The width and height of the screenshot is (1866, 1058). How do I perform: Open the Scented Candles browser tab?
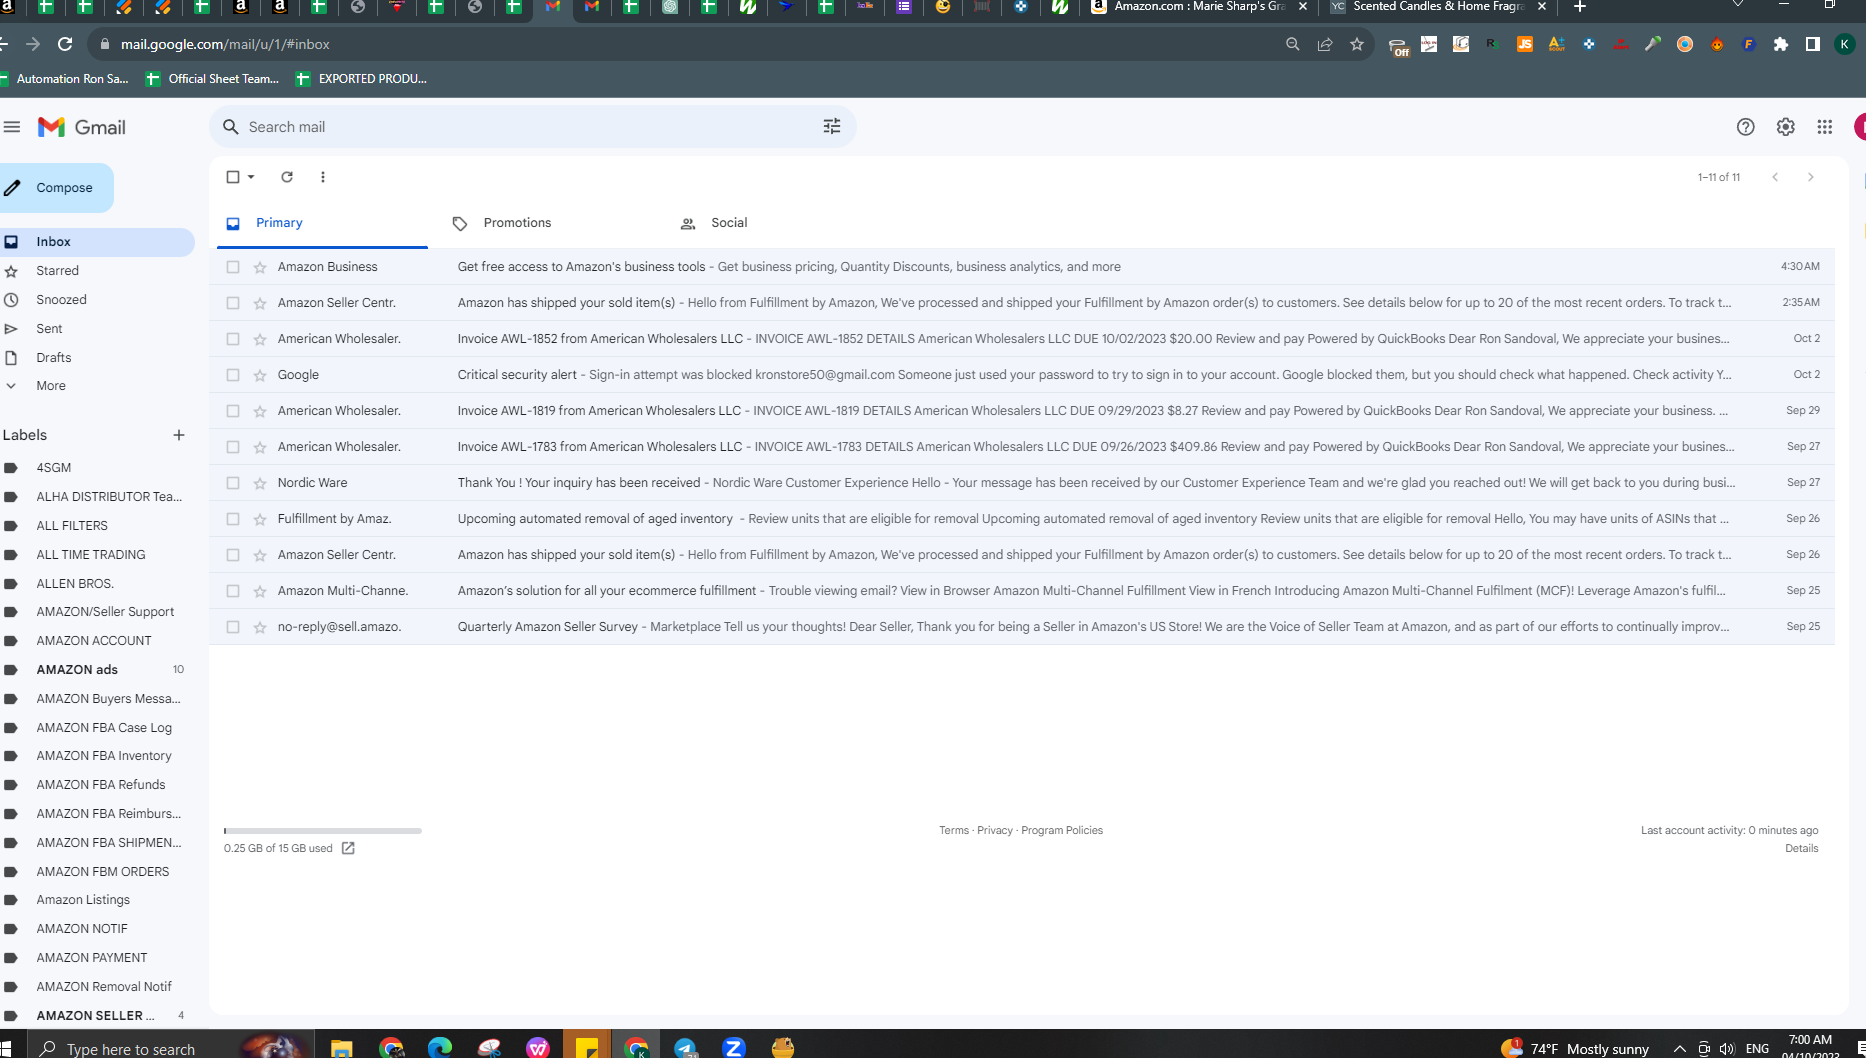click(1436, 7)
